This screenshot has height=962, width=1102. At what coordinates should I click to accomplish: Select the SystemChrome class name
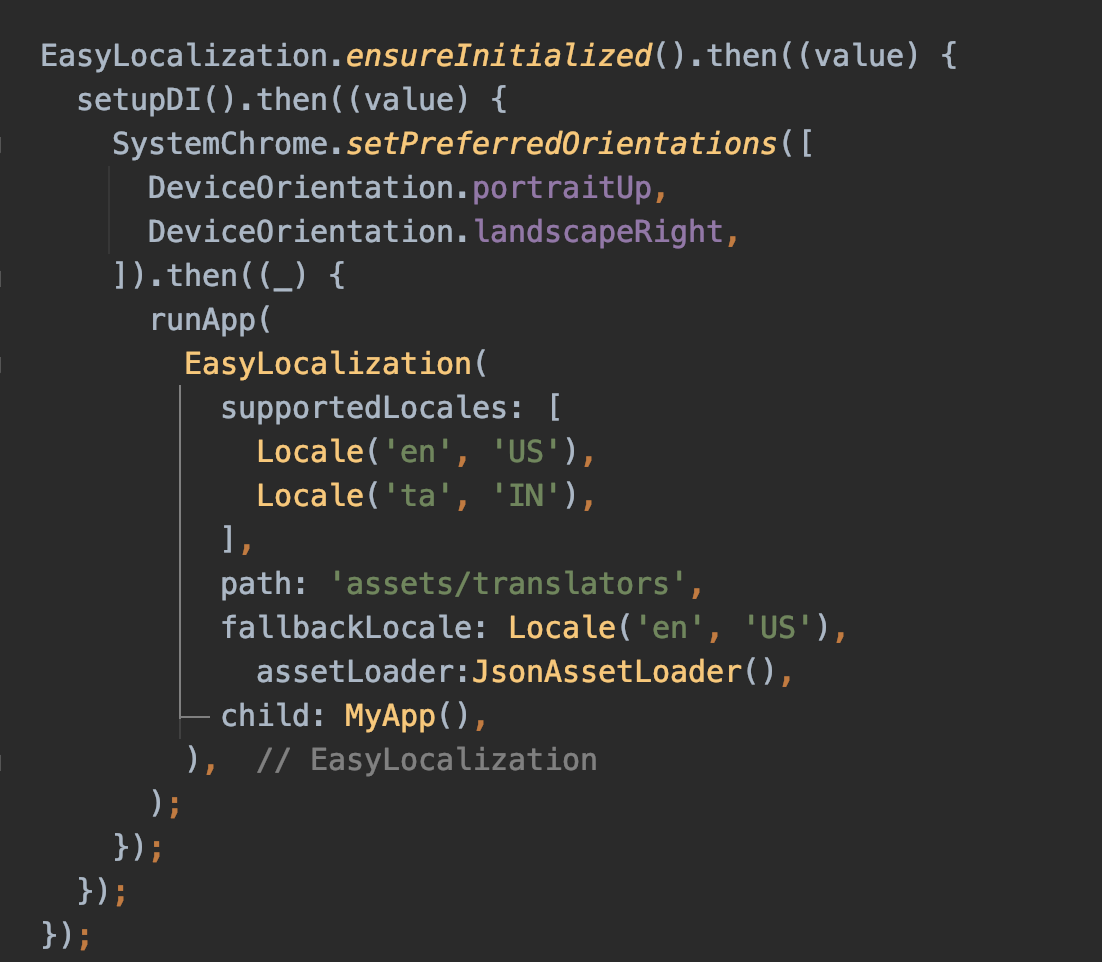click(220, 144)
